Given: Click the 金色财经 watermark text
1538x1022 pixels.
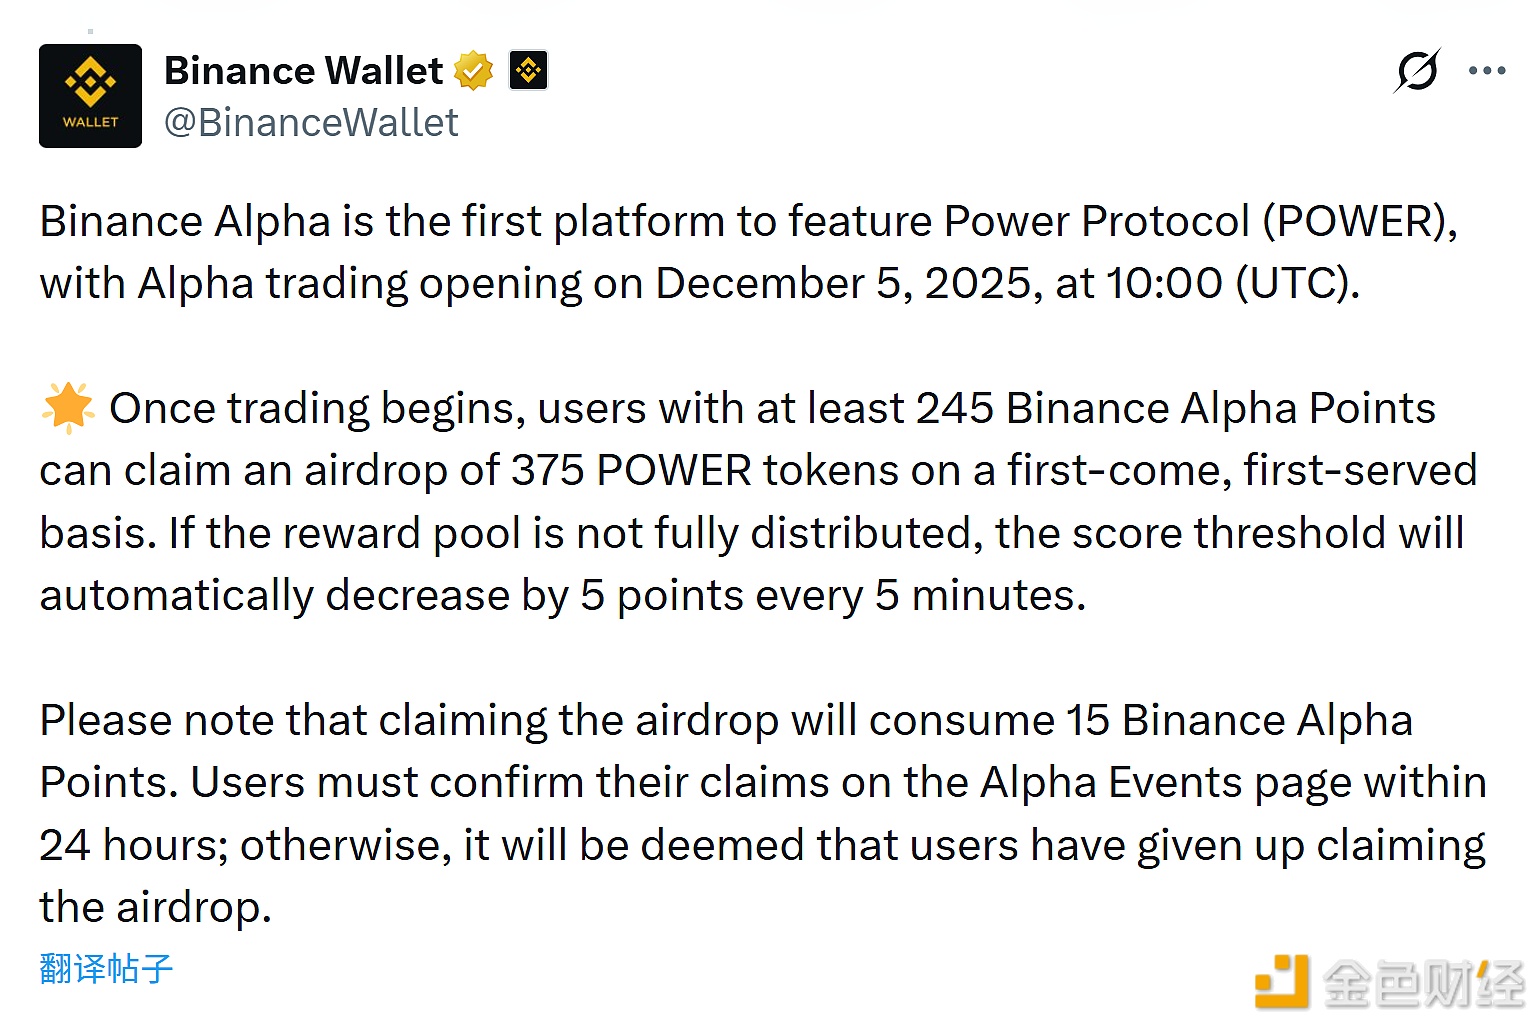Looking at the screenshot, I should (x=1423, y=984).
